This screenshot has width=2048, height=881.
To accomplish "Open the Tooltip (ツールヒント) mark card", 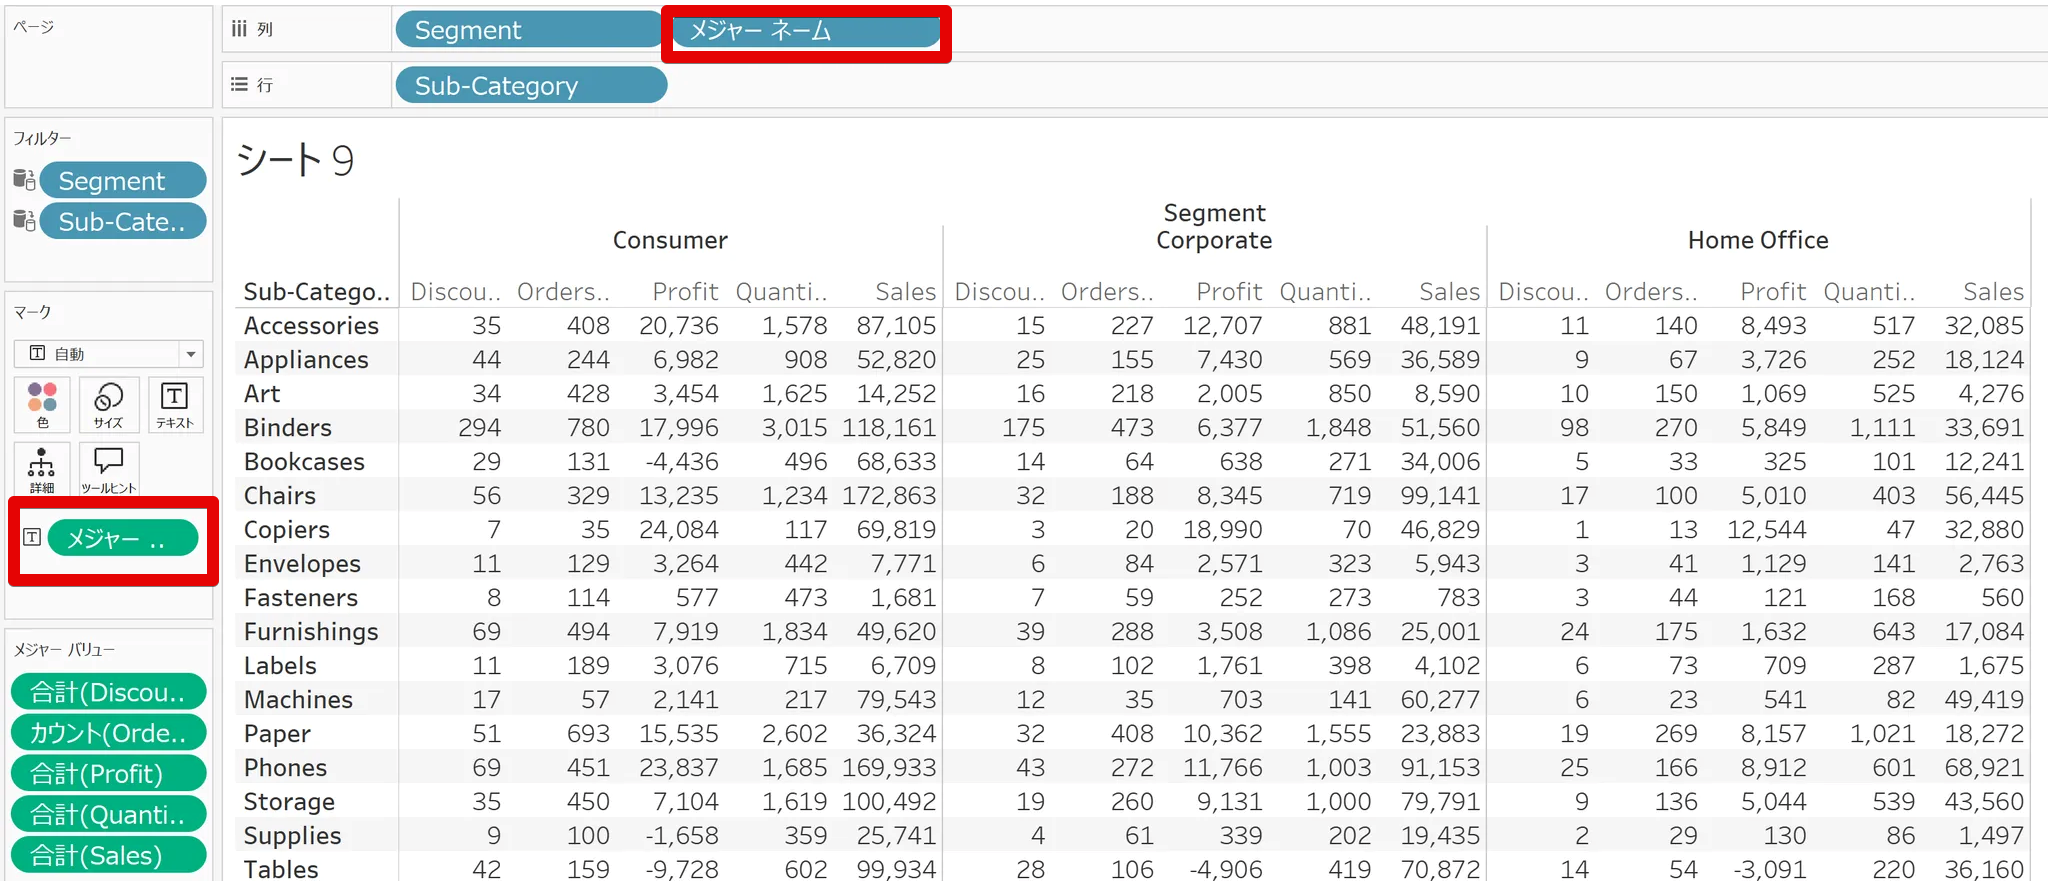I will (x=108, y=470).
